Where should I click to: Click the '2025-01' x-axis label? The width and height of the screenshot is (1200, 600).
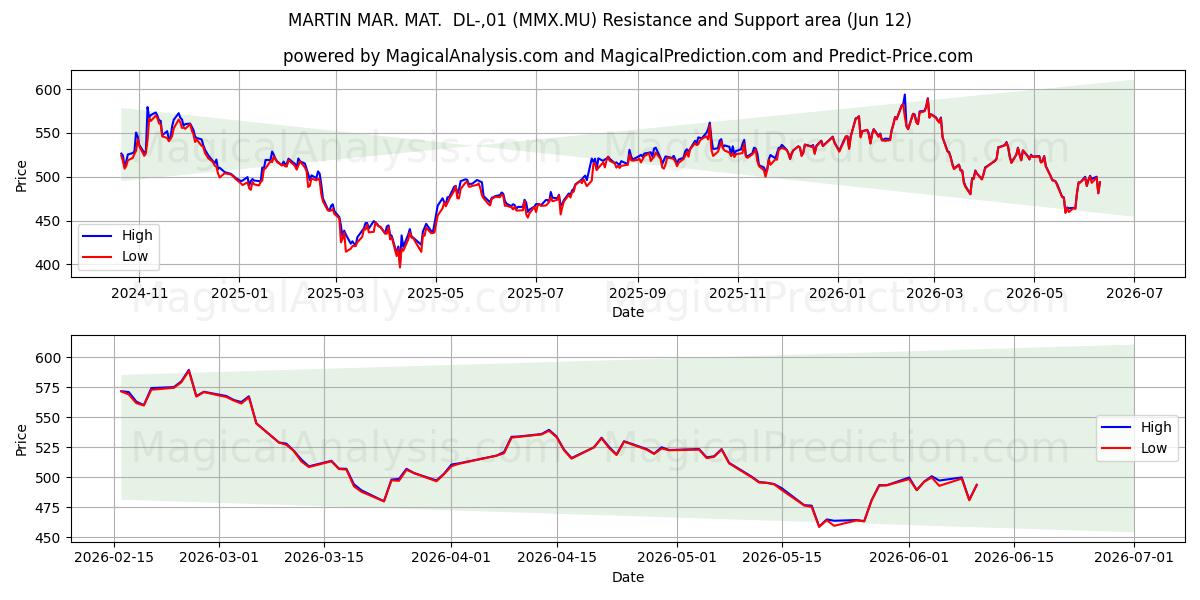tap(239, 293)
